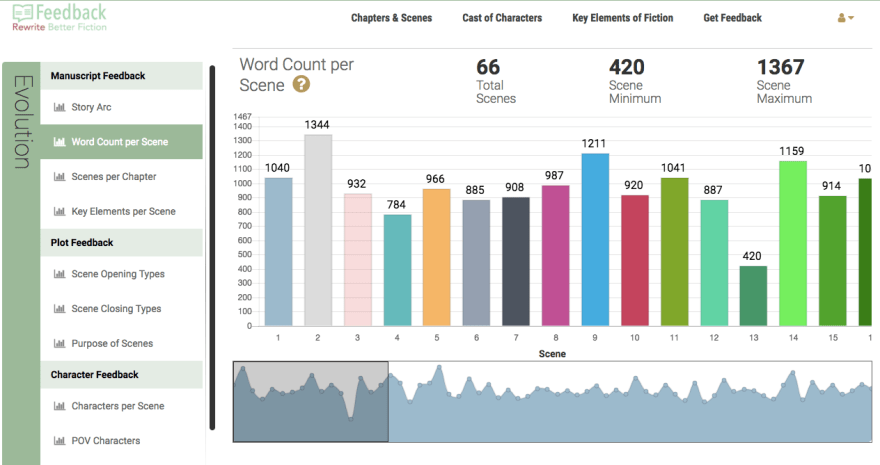Click the Feedback logo icon
This screenshot has height=465, width=880.
20,14
